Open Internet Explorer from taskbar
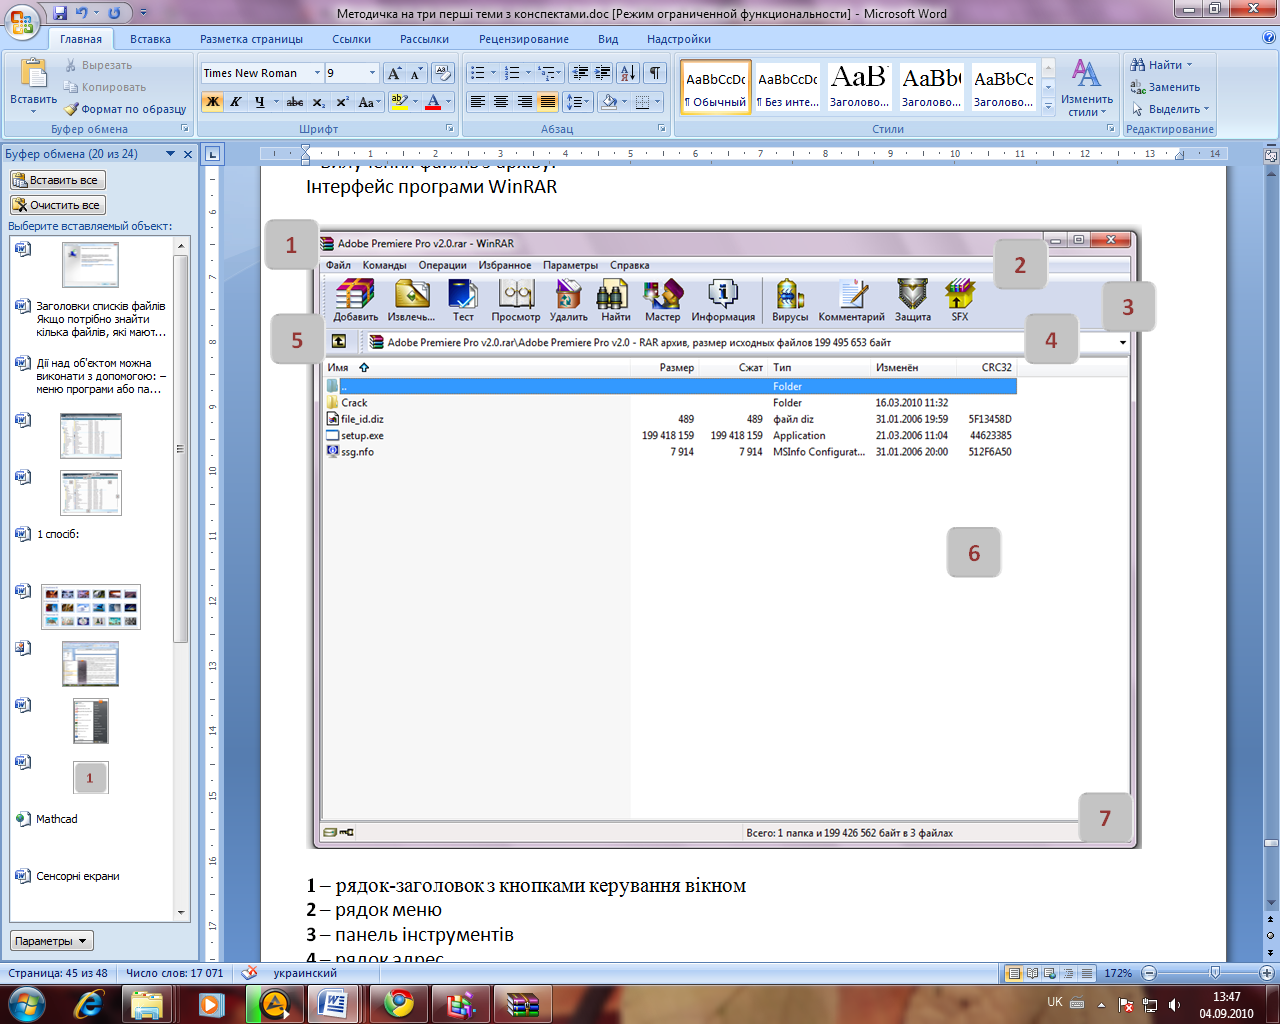 click(88, 1003)
